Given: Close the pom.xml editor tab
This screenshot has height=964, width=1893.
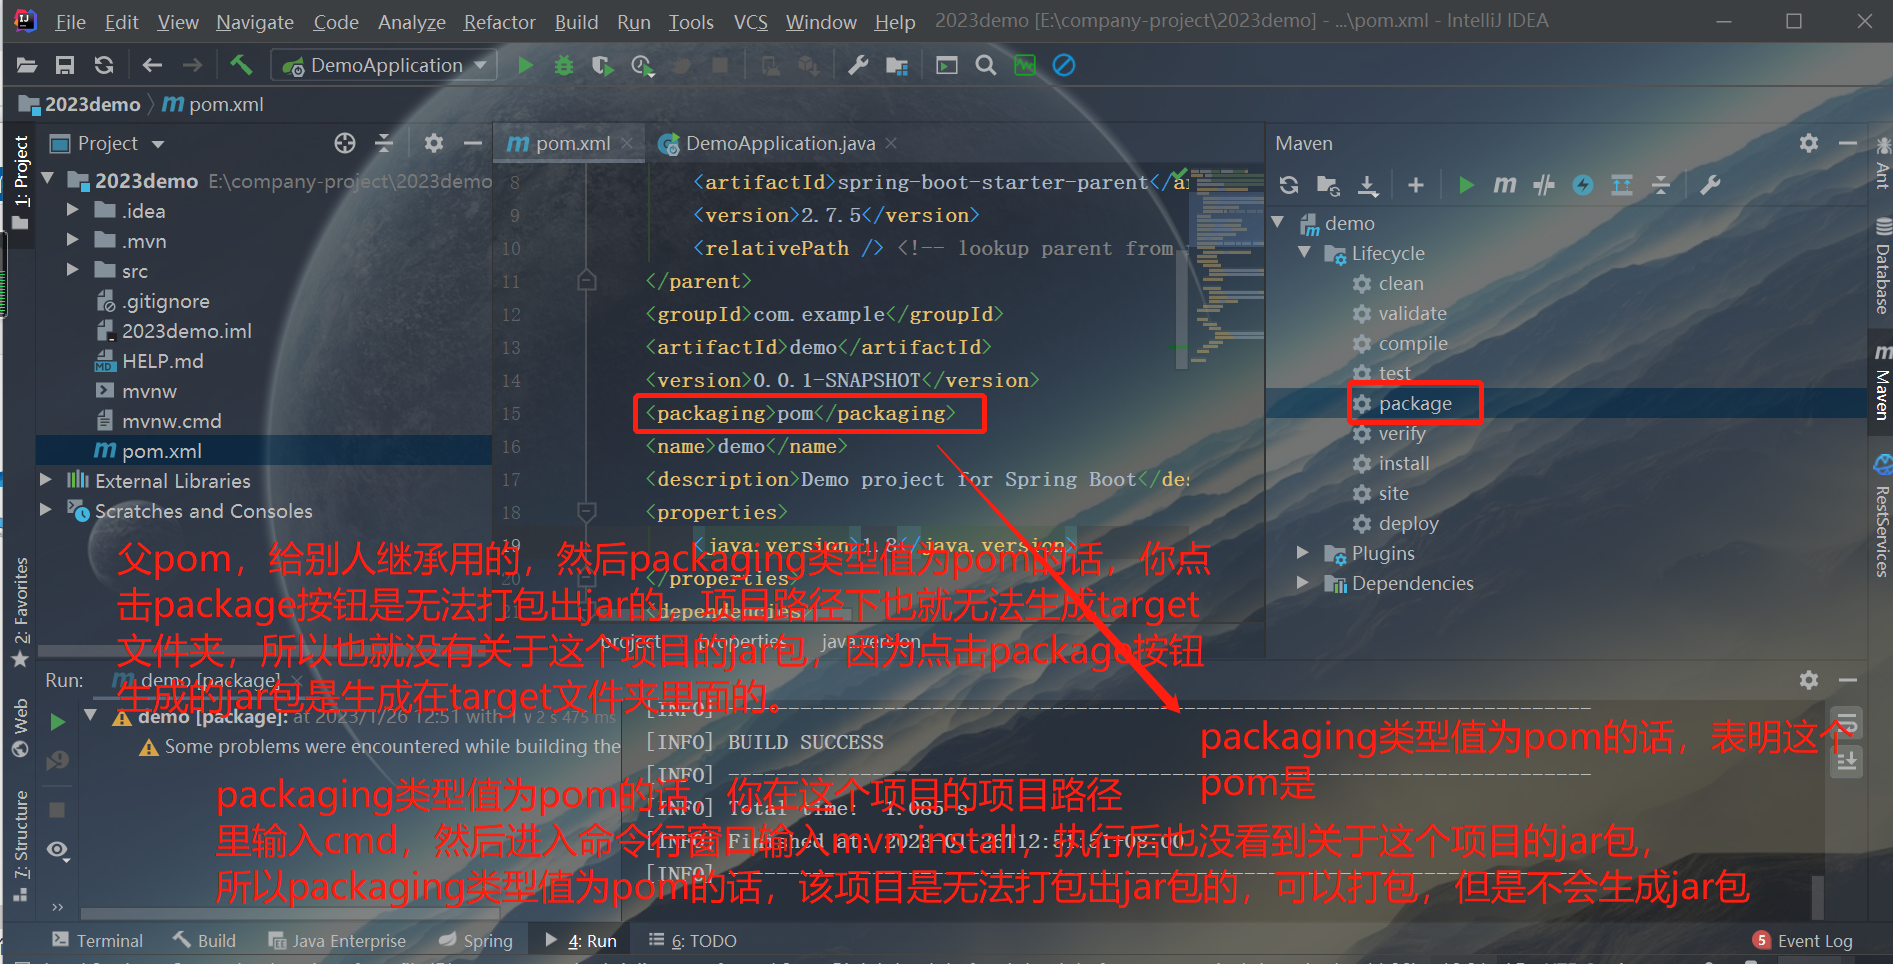Looking at the screenshot, I should 627,144.
